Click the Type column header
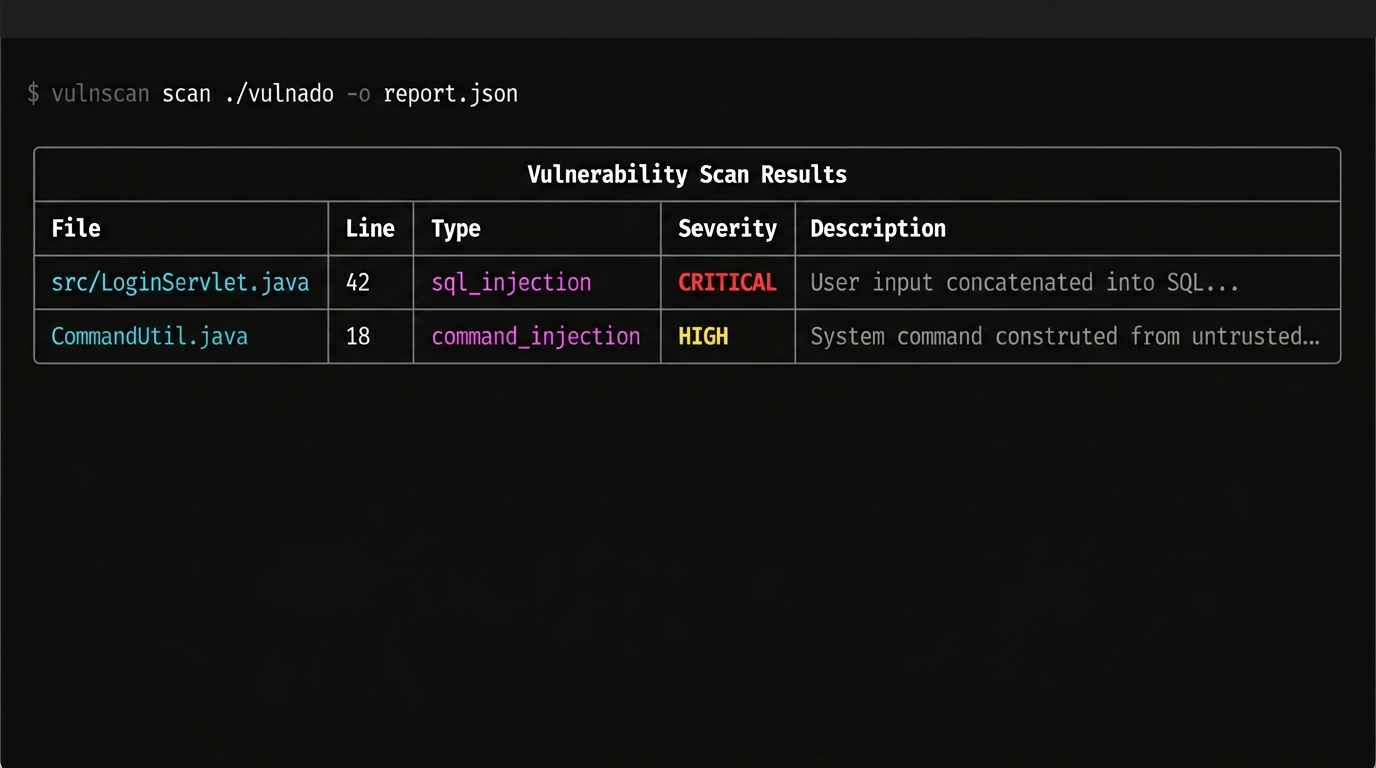The image size is (1376, 768). pyautogui.click(x=455, y=228)
